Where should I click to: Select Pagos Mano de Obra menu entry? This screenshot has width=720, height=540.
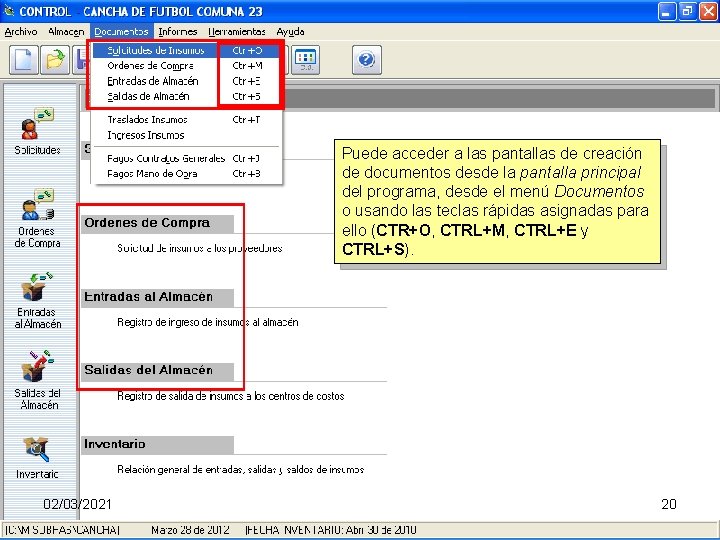[x=185, y=174]
